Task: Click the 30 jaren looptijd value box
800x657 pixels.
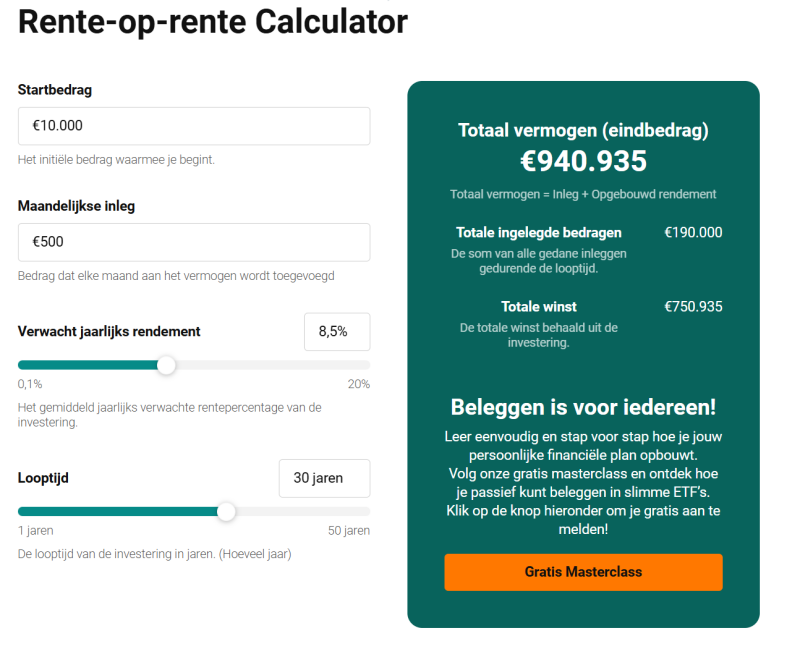Action: [324, 478]
